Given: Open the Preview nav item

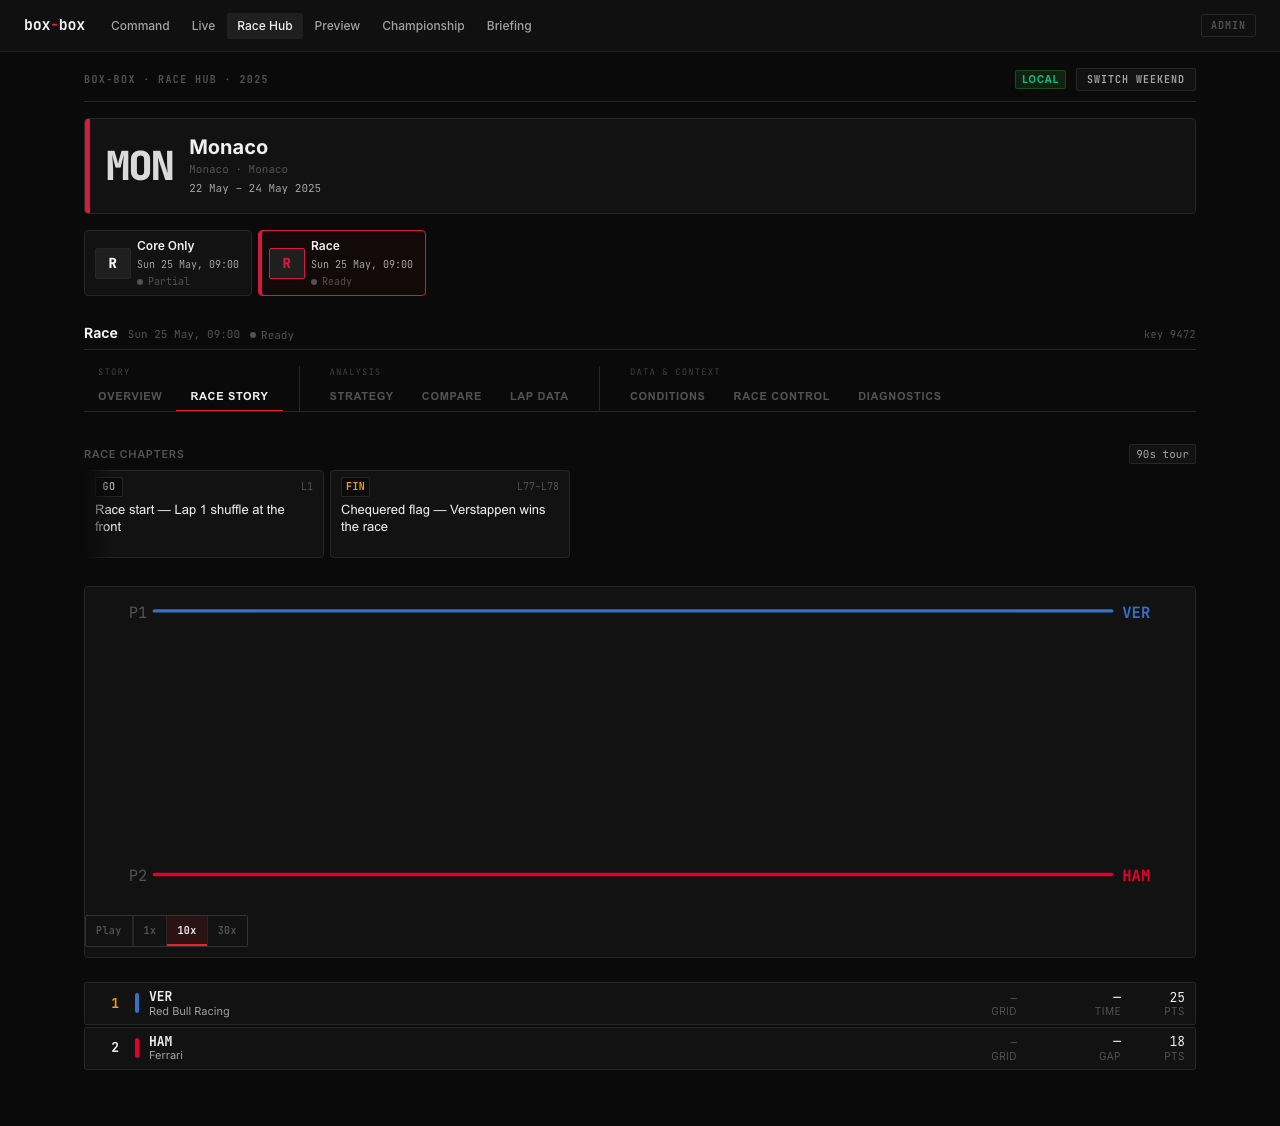Looking at the screenshot, I should [x=337, y=26].
